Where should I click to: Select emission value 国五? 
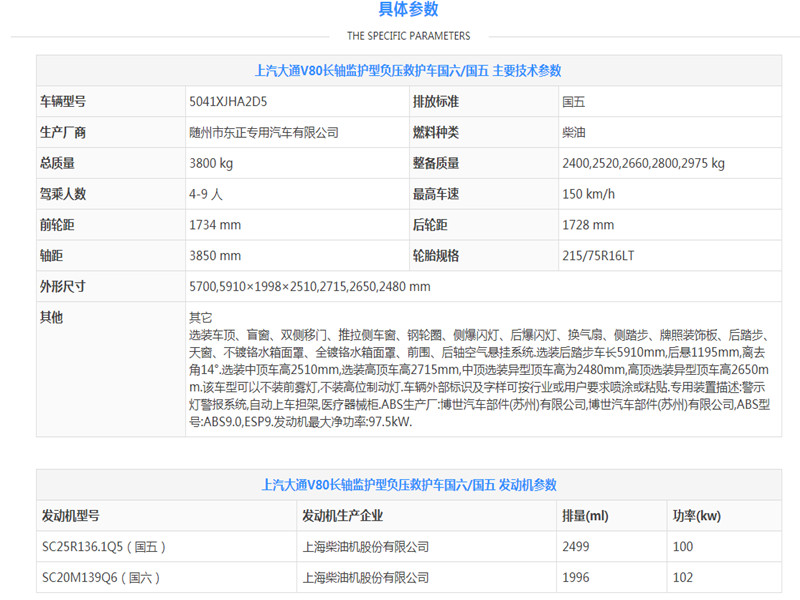573,102
